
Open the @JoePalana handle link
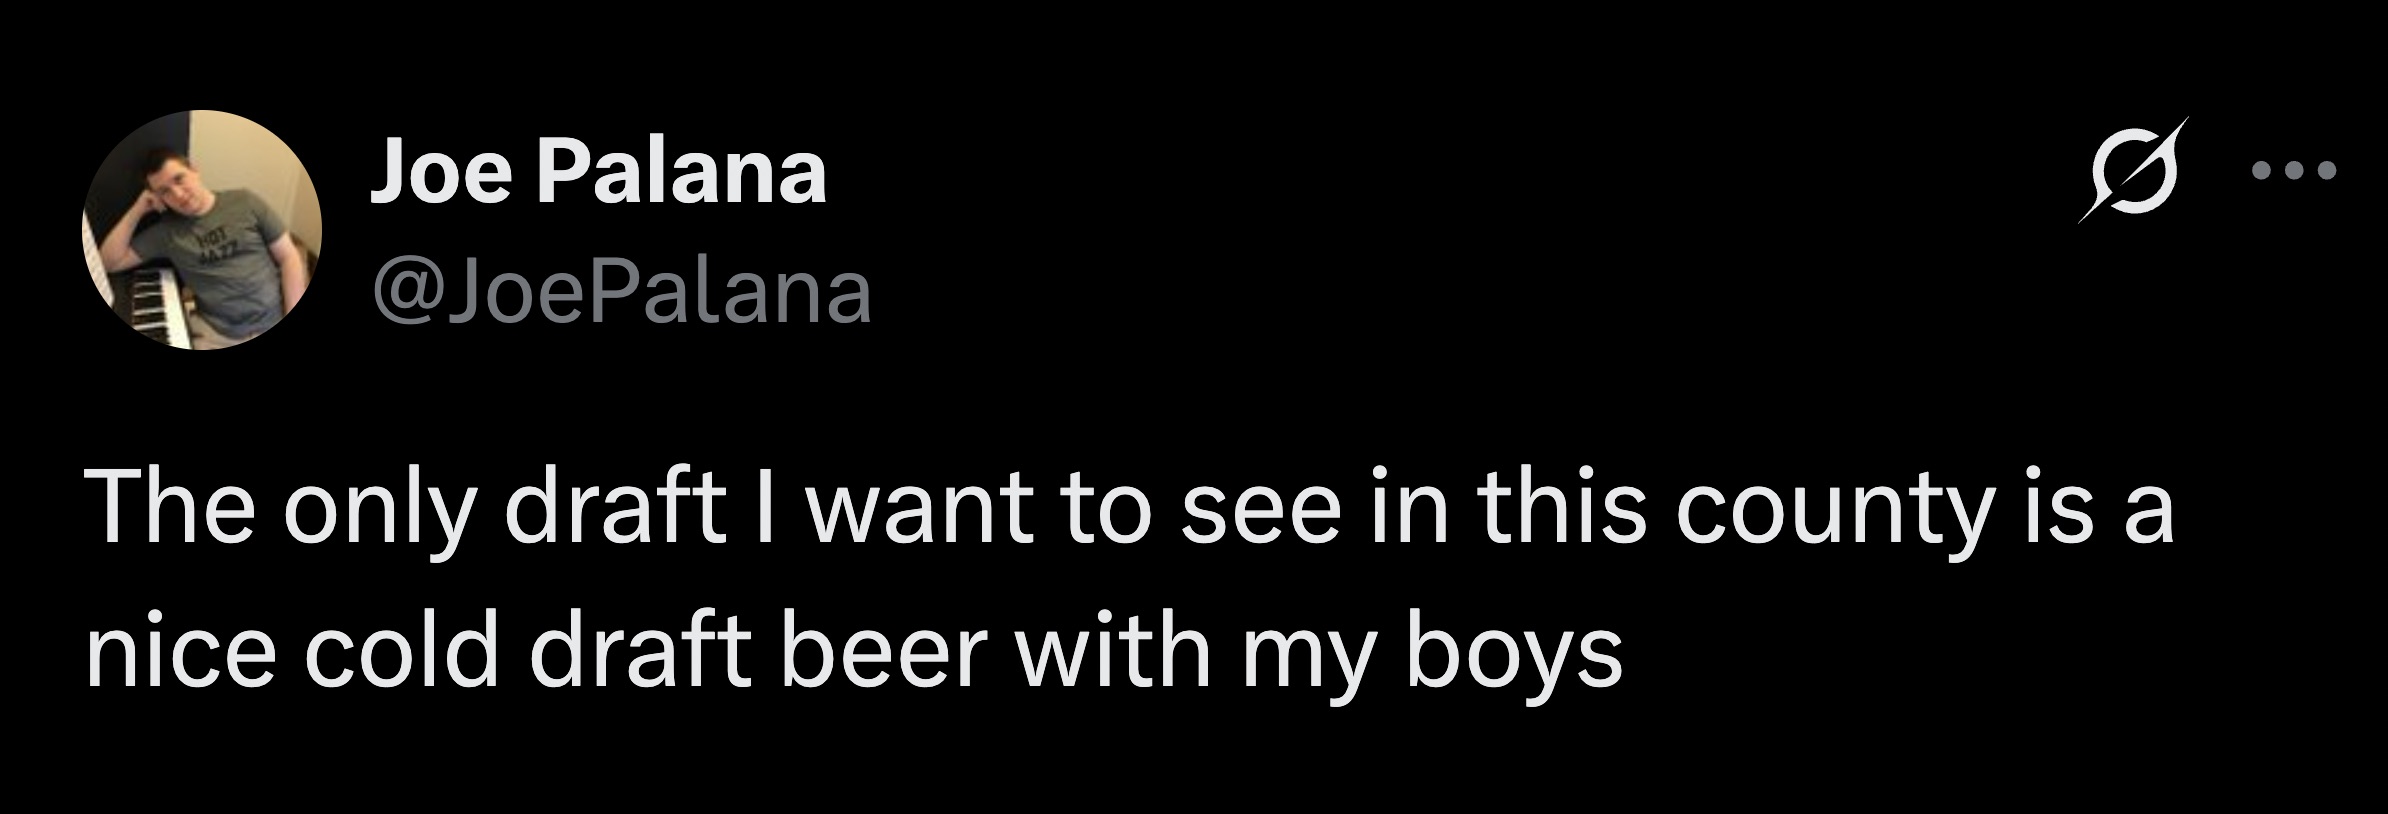(621, 293)
